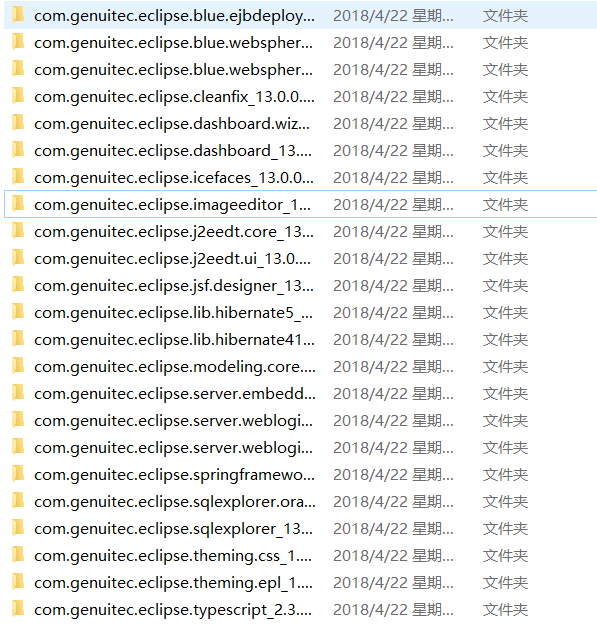Pick the name com.genuitec.eclipse.sqlexplorer_13...
This screenshot has height=628, width=597.
coord(173,529)
